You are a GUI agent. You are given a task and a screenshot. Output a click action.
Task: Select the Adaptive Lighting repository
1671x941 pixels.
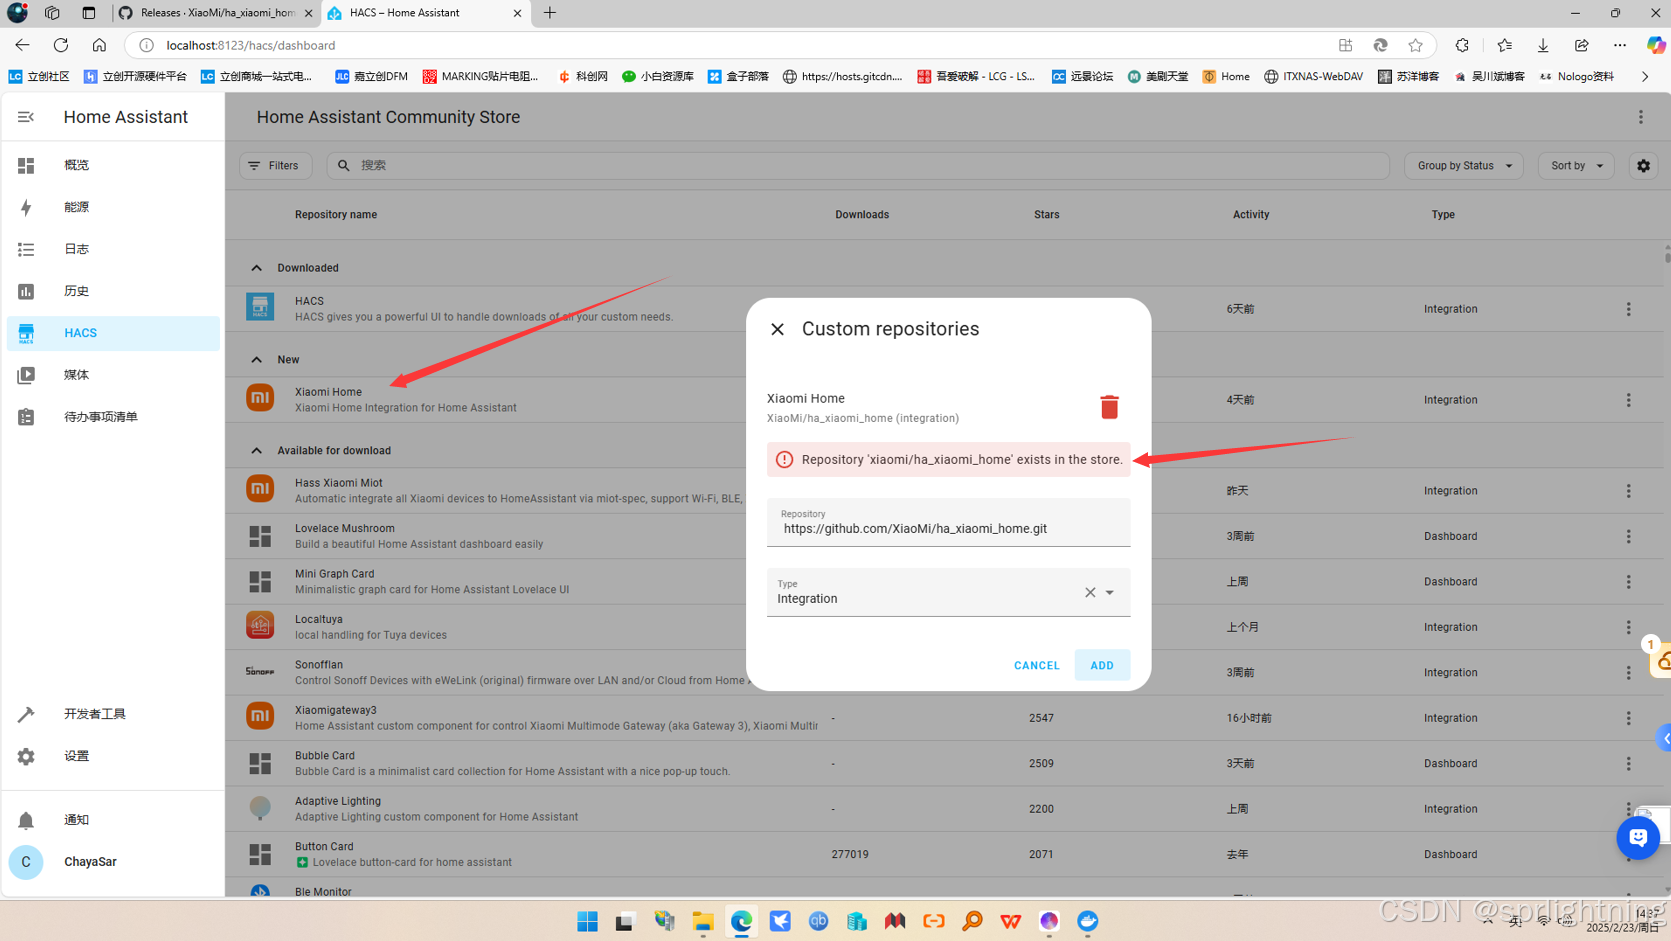pyautogui.click(x=945, y=809)
